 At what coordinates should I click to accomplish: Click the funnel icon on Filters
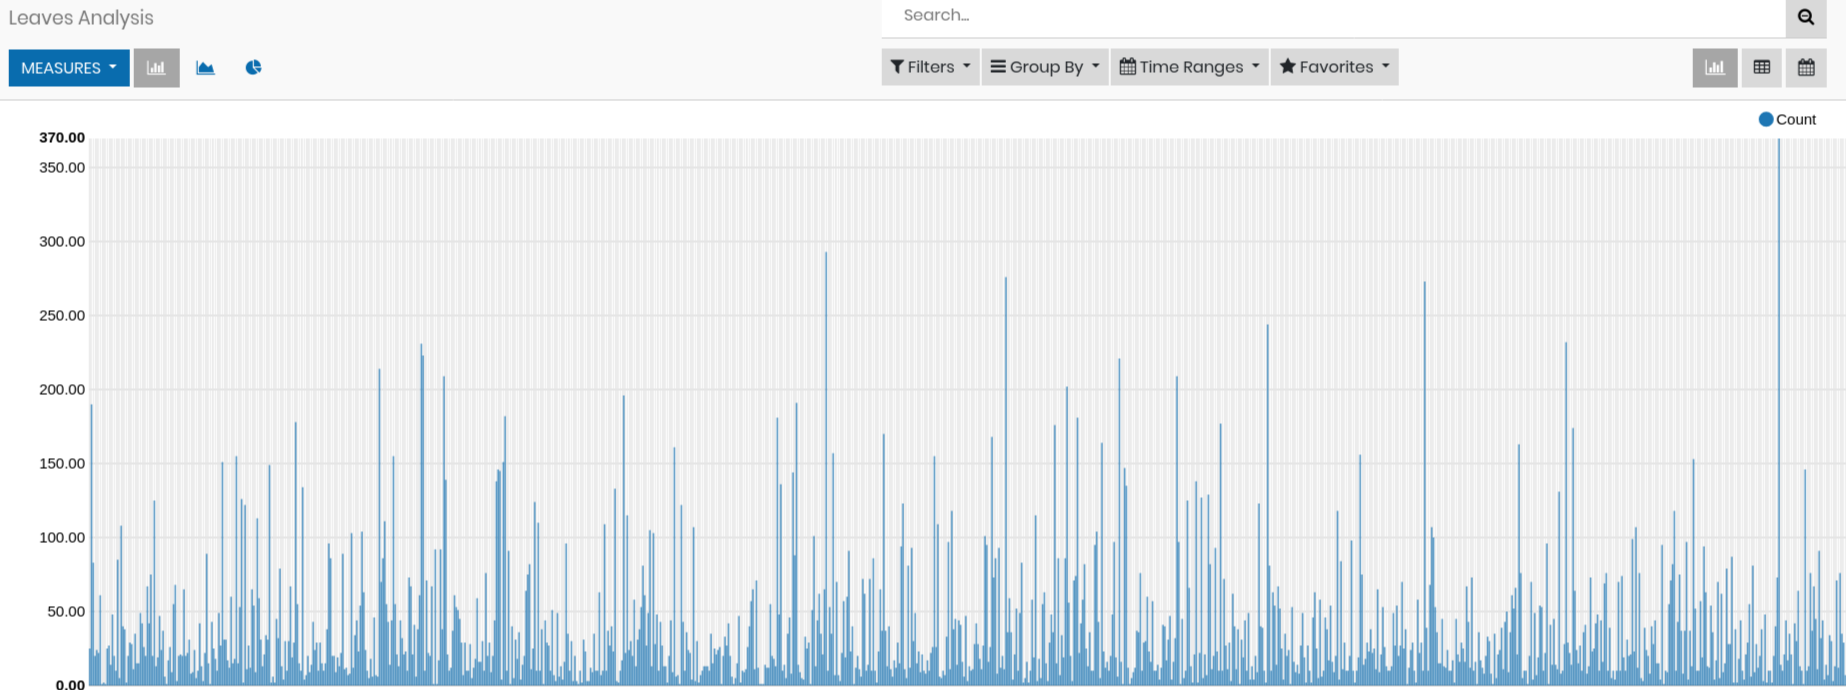tap(897, 67)
